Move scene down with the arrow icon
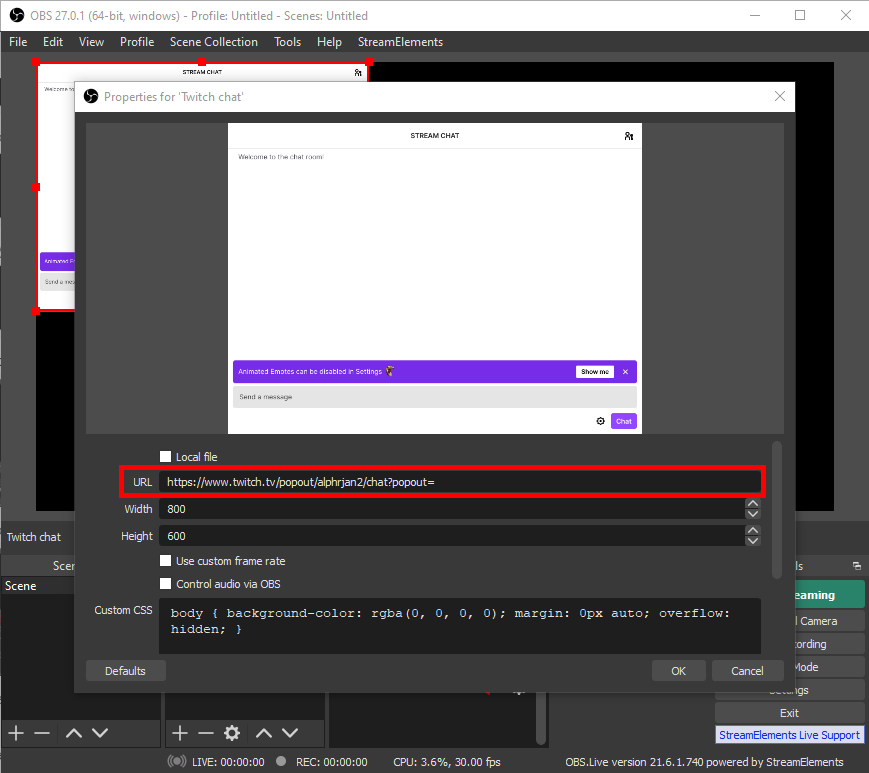 pos(100,733)
